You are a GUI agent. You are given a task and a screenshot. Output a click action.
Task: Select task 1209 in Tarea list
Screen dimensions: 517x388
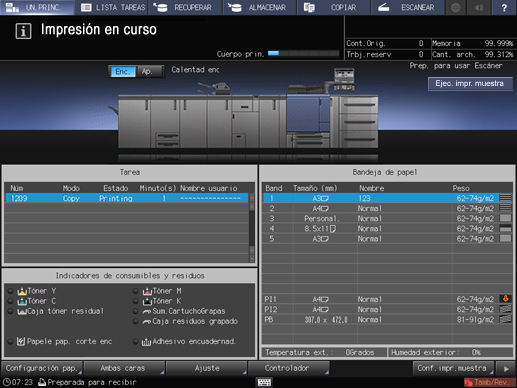click(127, 198)
